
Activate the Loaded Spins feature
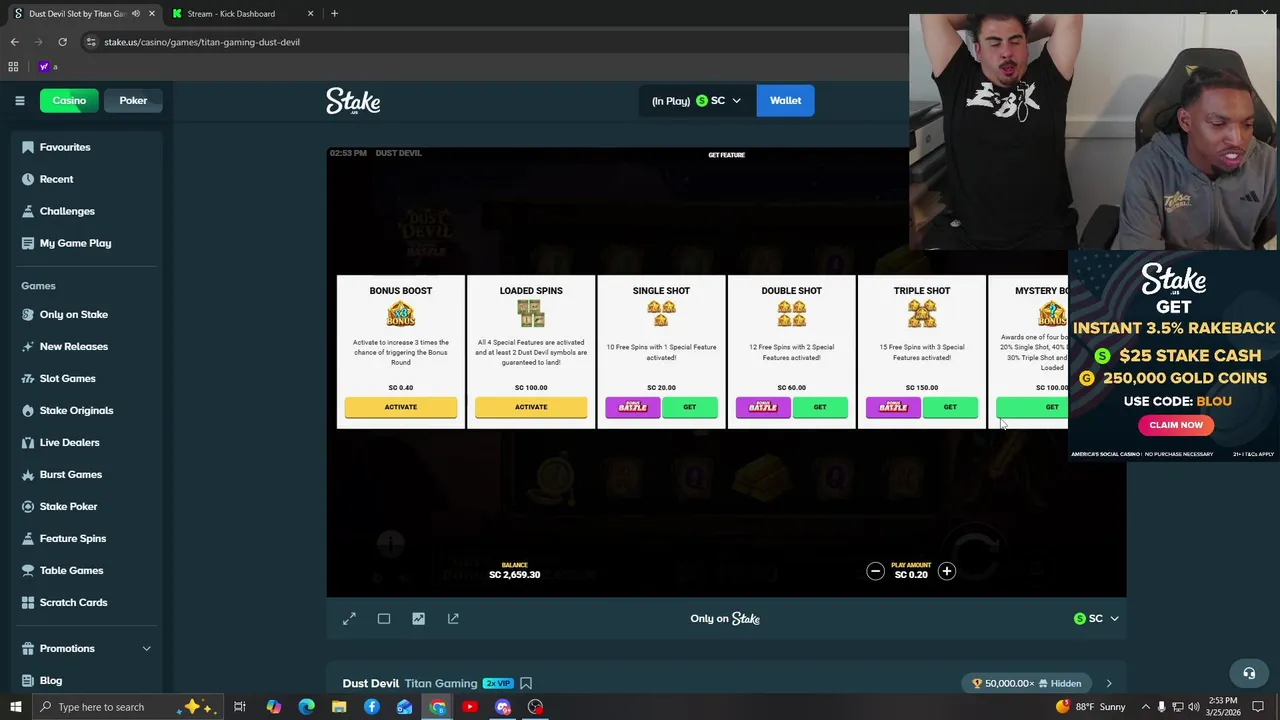point(531,407)
